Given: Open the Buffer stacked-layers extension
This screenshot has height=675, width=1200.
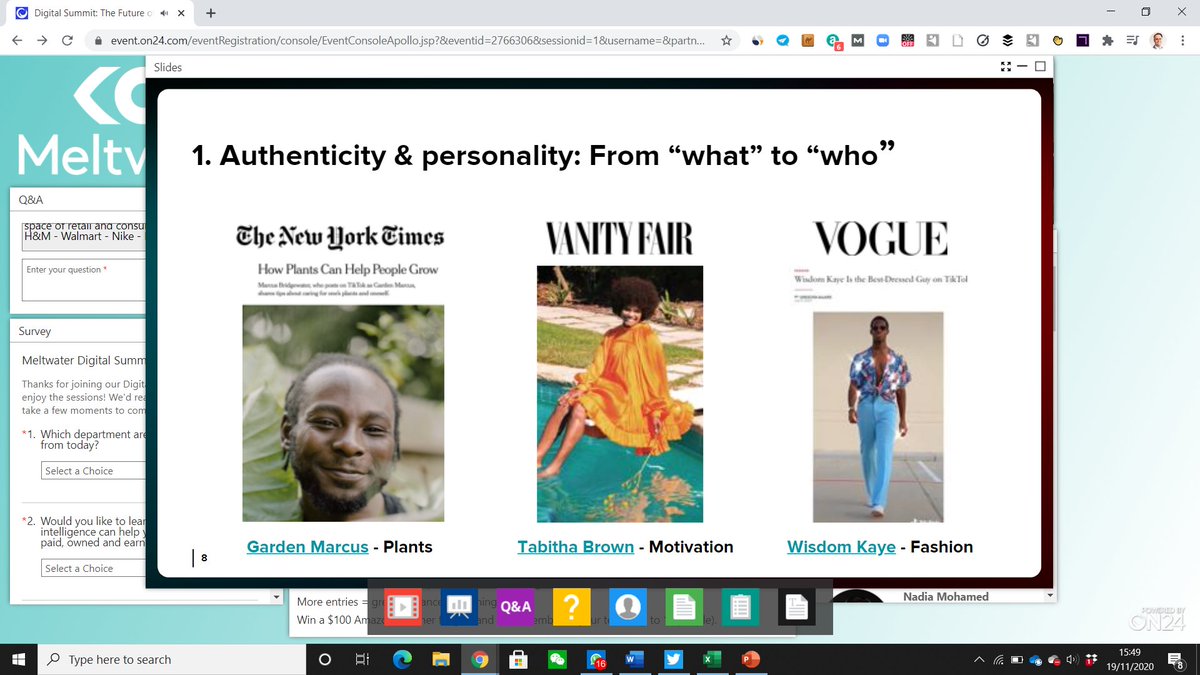Looking at the screenshot, I should tap(1008, 41).
